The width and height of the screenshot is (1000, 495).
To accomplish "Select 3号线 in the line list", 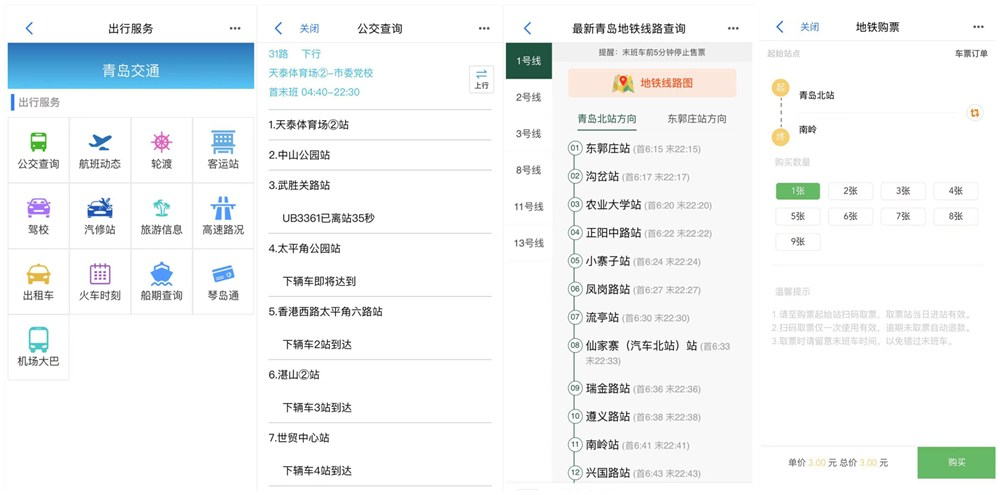I will coord(529,134).
